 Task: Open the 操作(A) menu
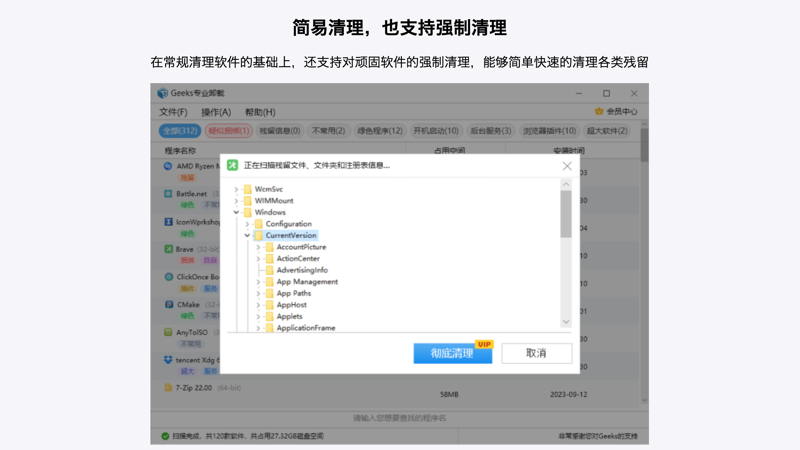pyautogui.click(x=216, y=112)
